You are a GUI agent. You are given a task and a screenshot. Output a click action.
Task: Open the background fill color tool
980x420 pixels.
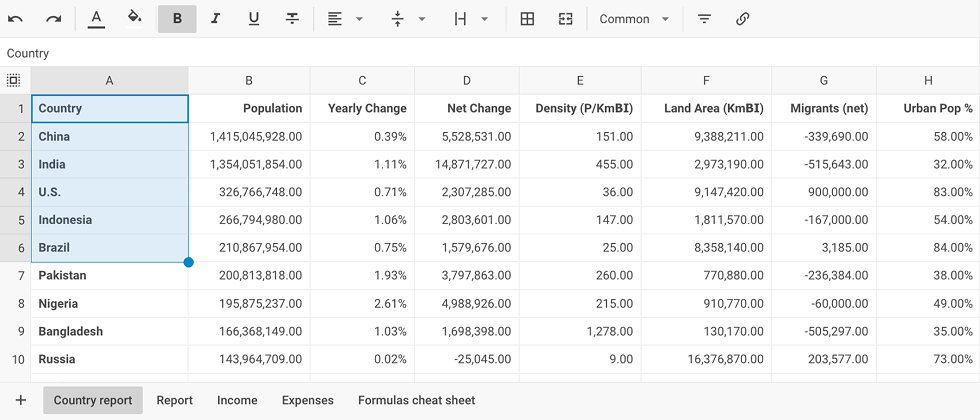[134, 19]
